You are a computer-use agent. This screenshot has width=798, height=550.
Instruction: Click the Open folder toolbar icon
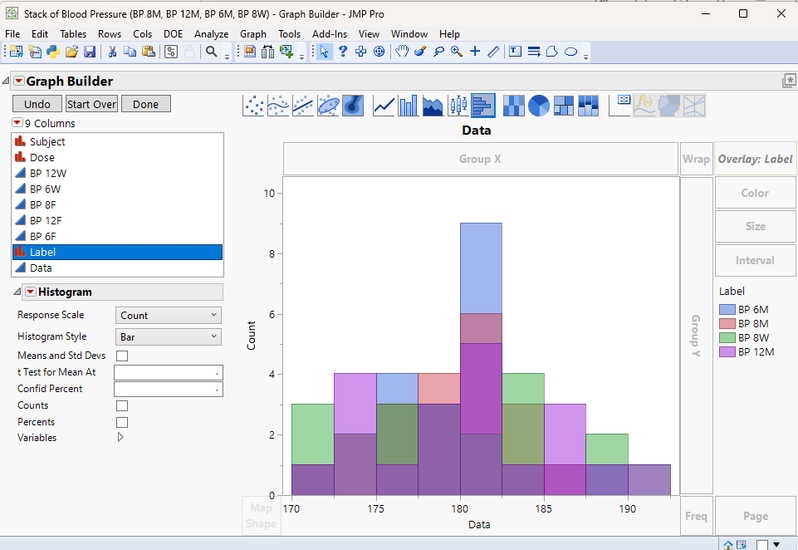[x=72, y=51]
